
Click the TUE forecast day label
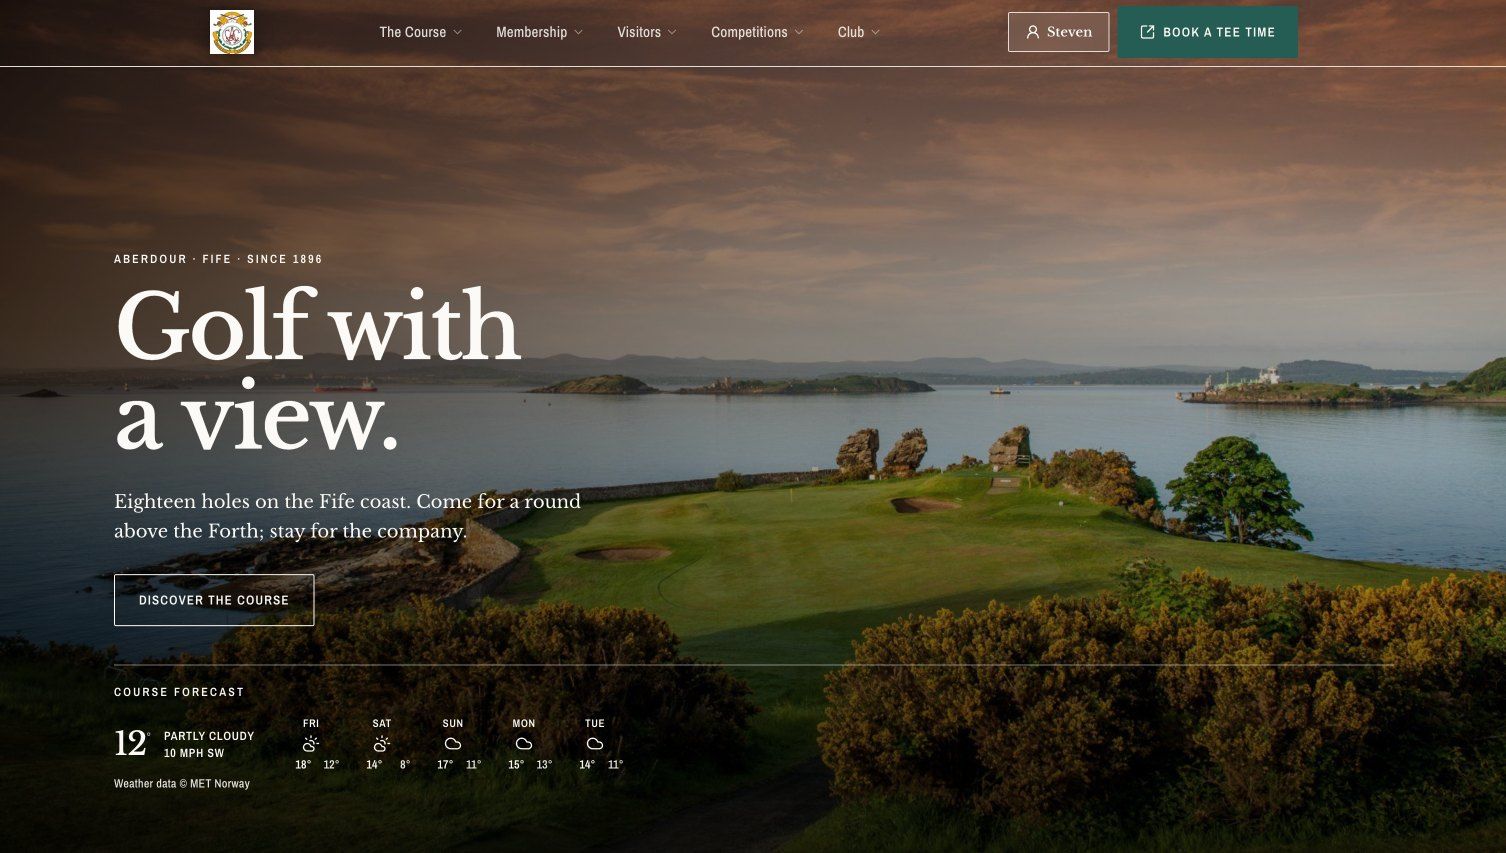point(595,723)
